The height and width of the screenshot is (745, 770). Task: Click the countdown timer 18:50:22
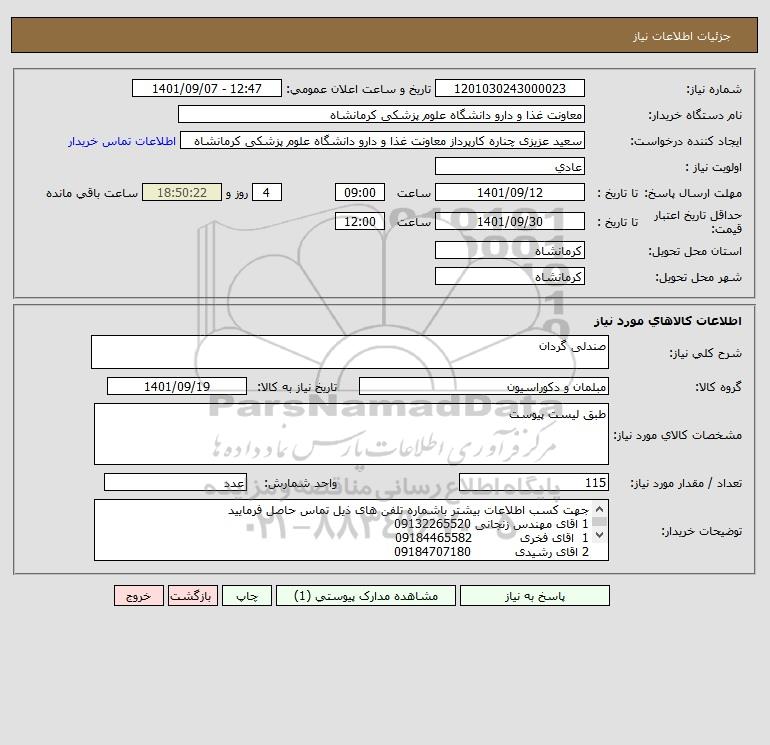pyautogui.click(x=182, y=193)
